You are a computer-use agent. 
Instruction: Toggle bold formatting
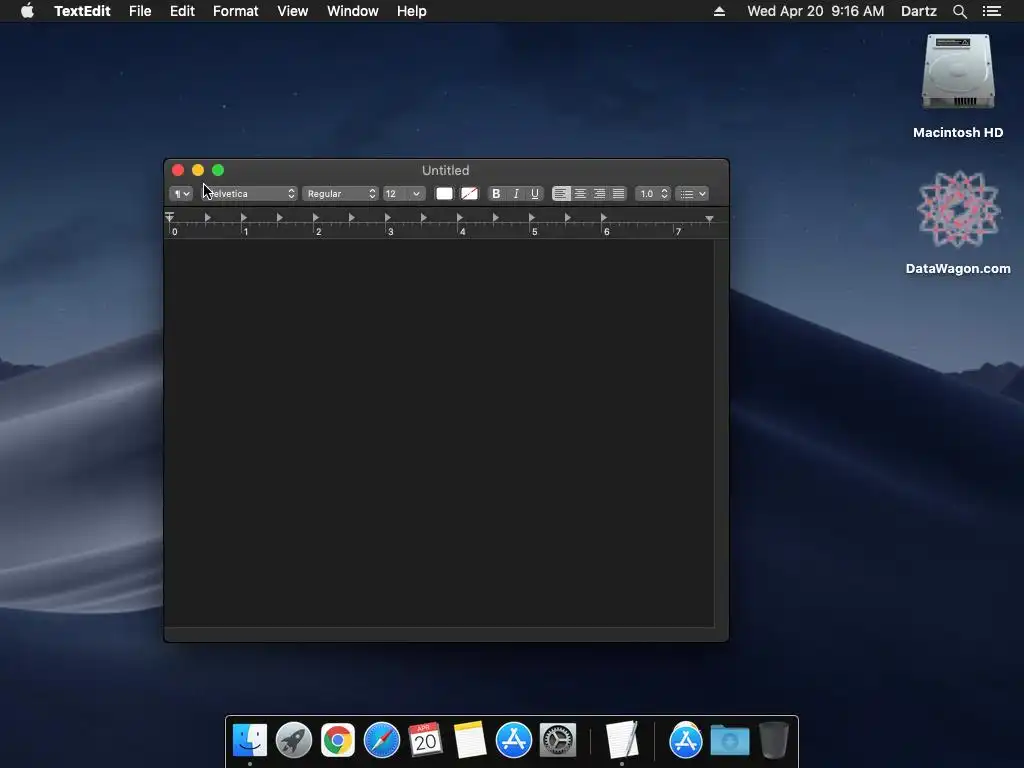point(496,194)
